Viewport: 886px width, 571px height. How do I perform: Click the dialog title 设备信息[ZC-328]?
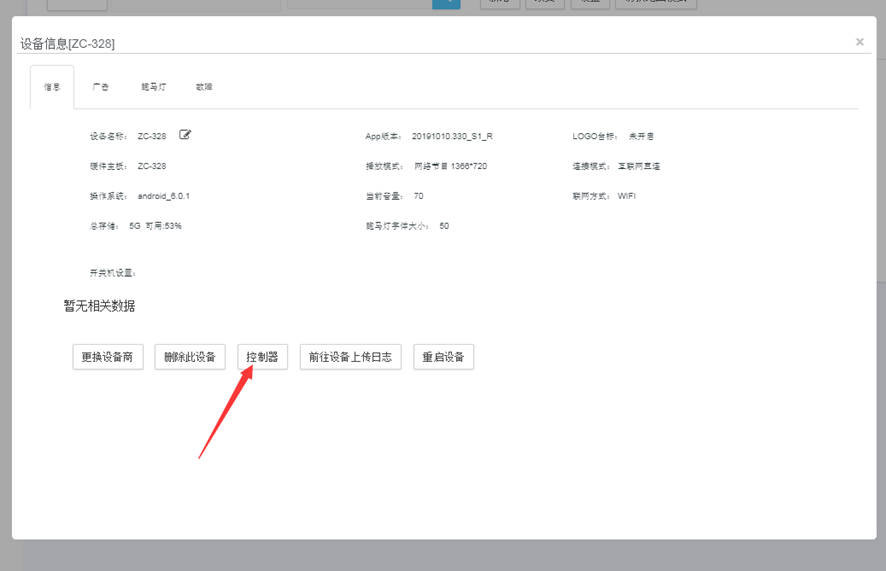68,43
